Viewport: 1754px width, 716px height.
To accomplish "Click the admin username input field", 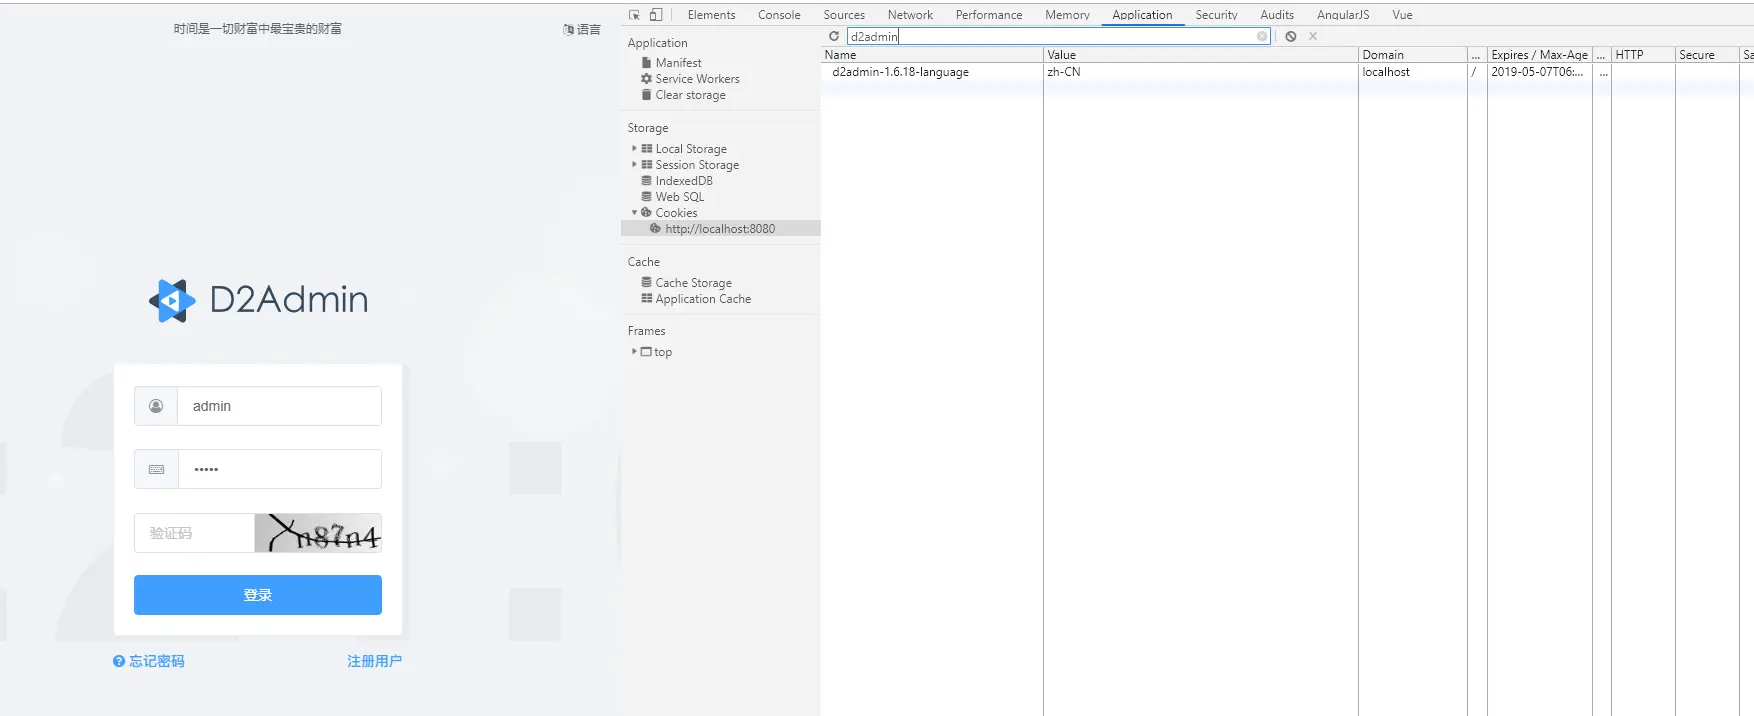I will click(280, 406).
